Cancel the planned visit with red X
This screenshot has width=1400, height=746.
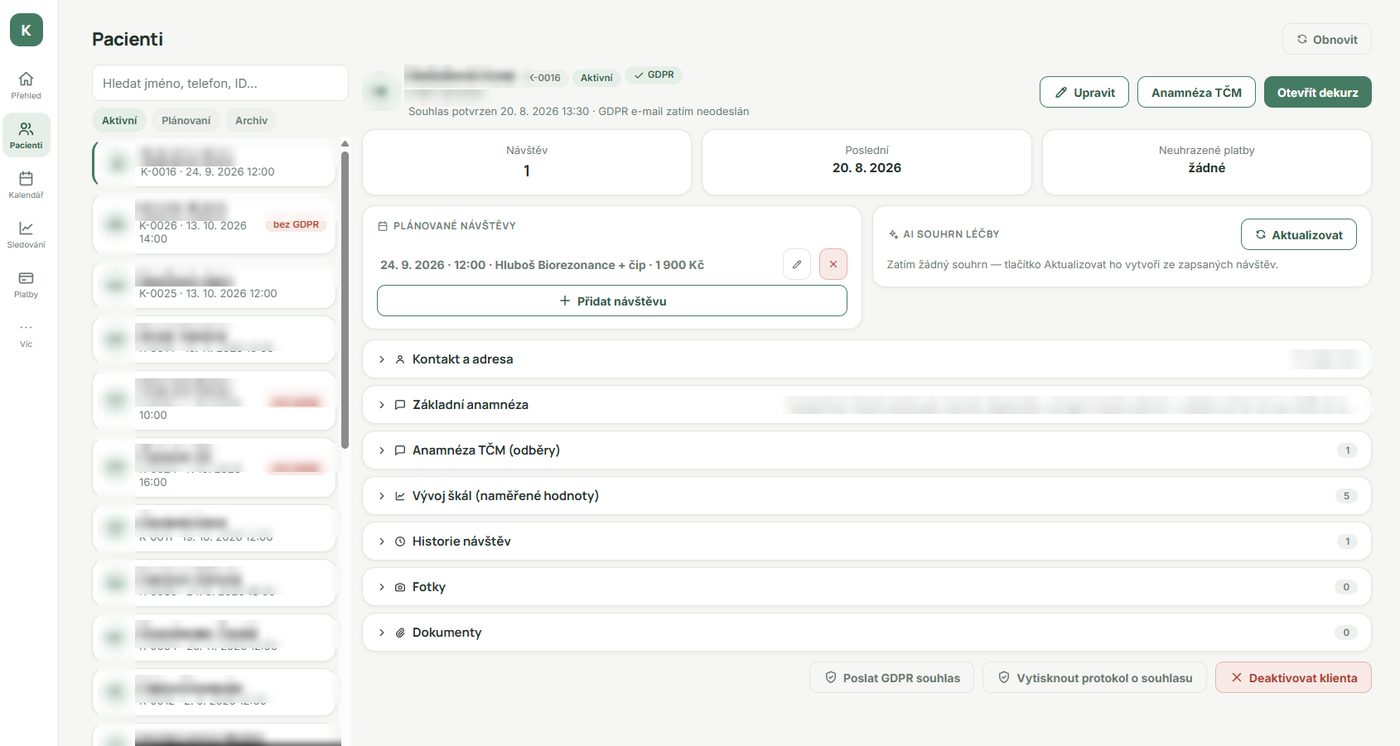point(833,265)
